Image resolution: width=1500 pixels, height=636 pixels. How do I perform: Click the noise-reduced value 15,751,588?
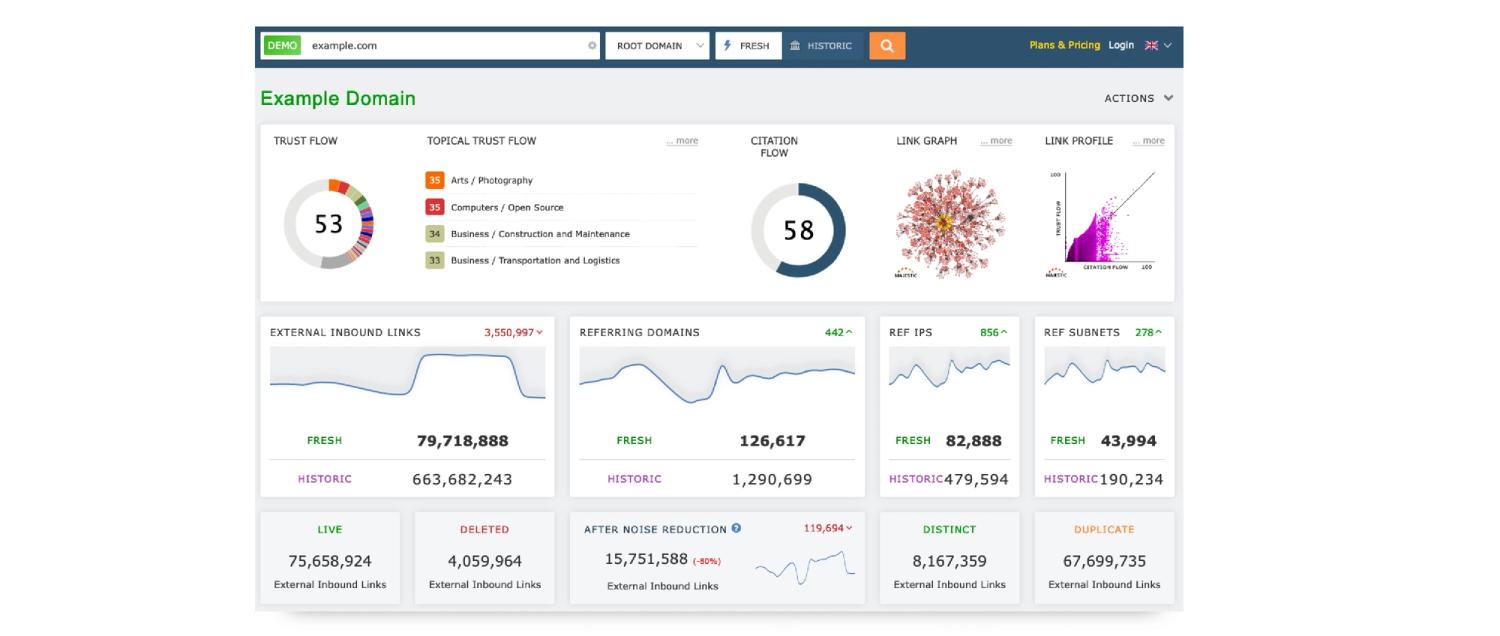coord(646,559)
